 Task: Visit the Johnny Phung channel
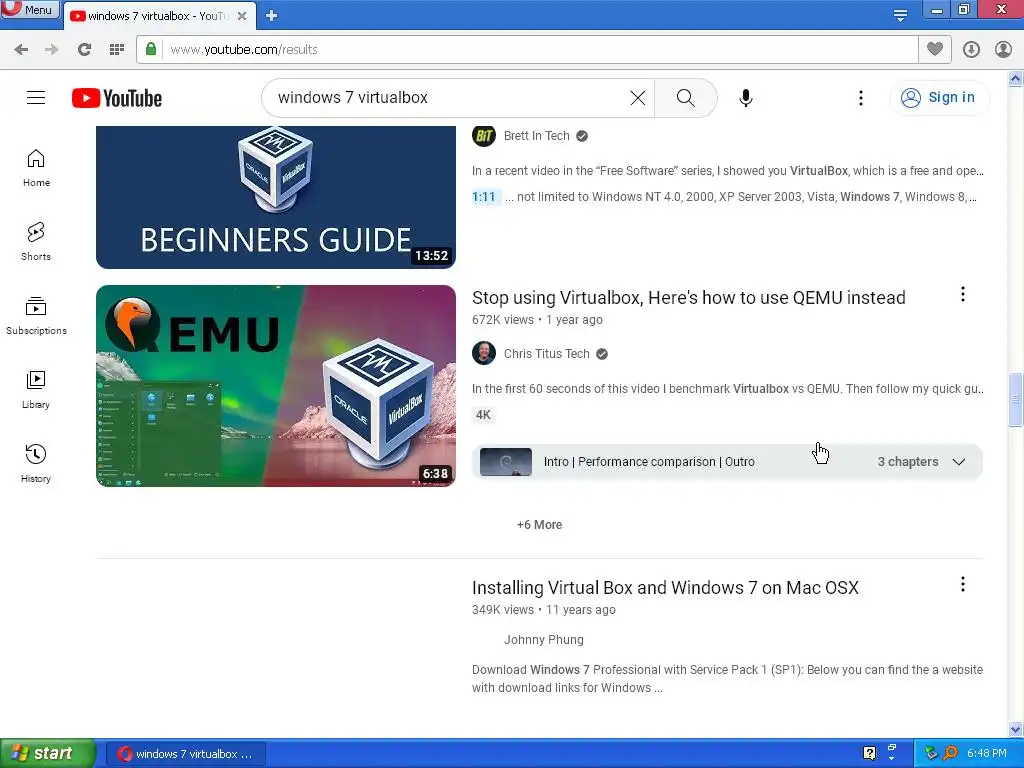pyautogui.click(x=543, y=640)
